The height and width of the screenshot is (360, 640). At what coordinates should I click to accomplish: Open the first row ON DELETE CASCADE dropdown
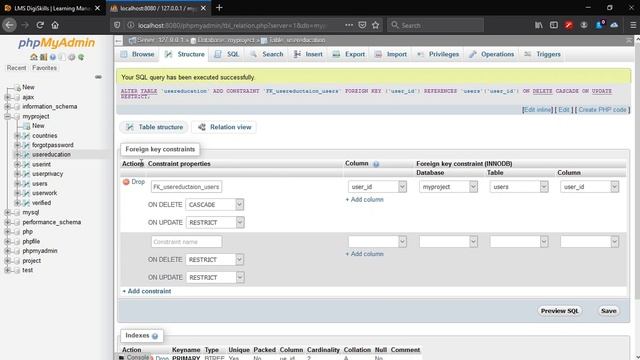(215, 204)
